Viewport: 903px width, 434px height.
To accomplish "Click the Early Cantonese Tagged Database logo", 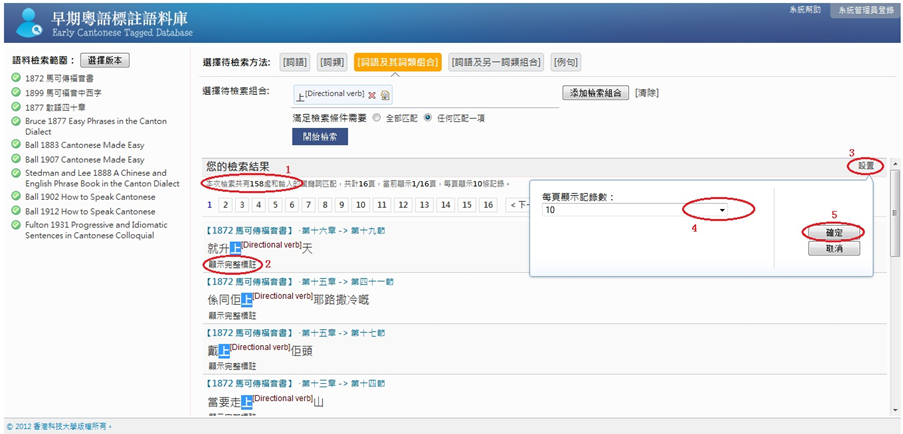I will [x=100, y=19].
